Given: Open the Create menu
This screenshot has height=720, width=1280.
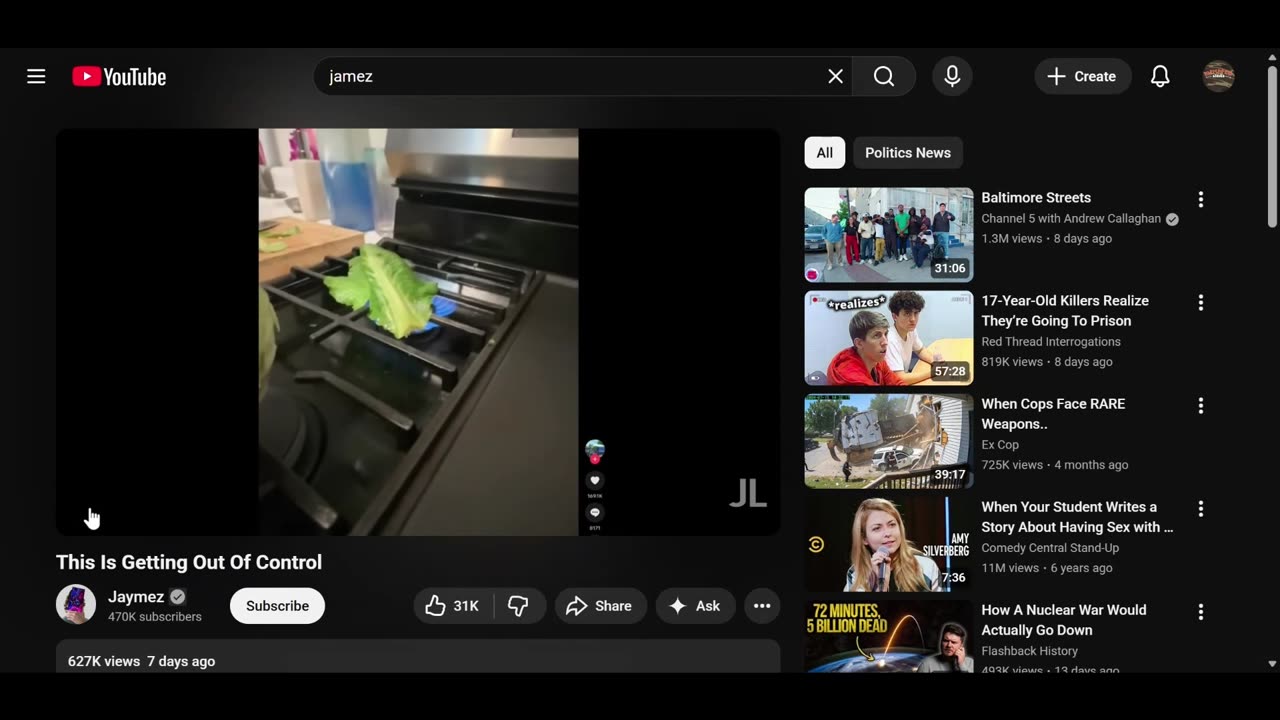Looking at the screenshot, I should [x=1082, y=76].
